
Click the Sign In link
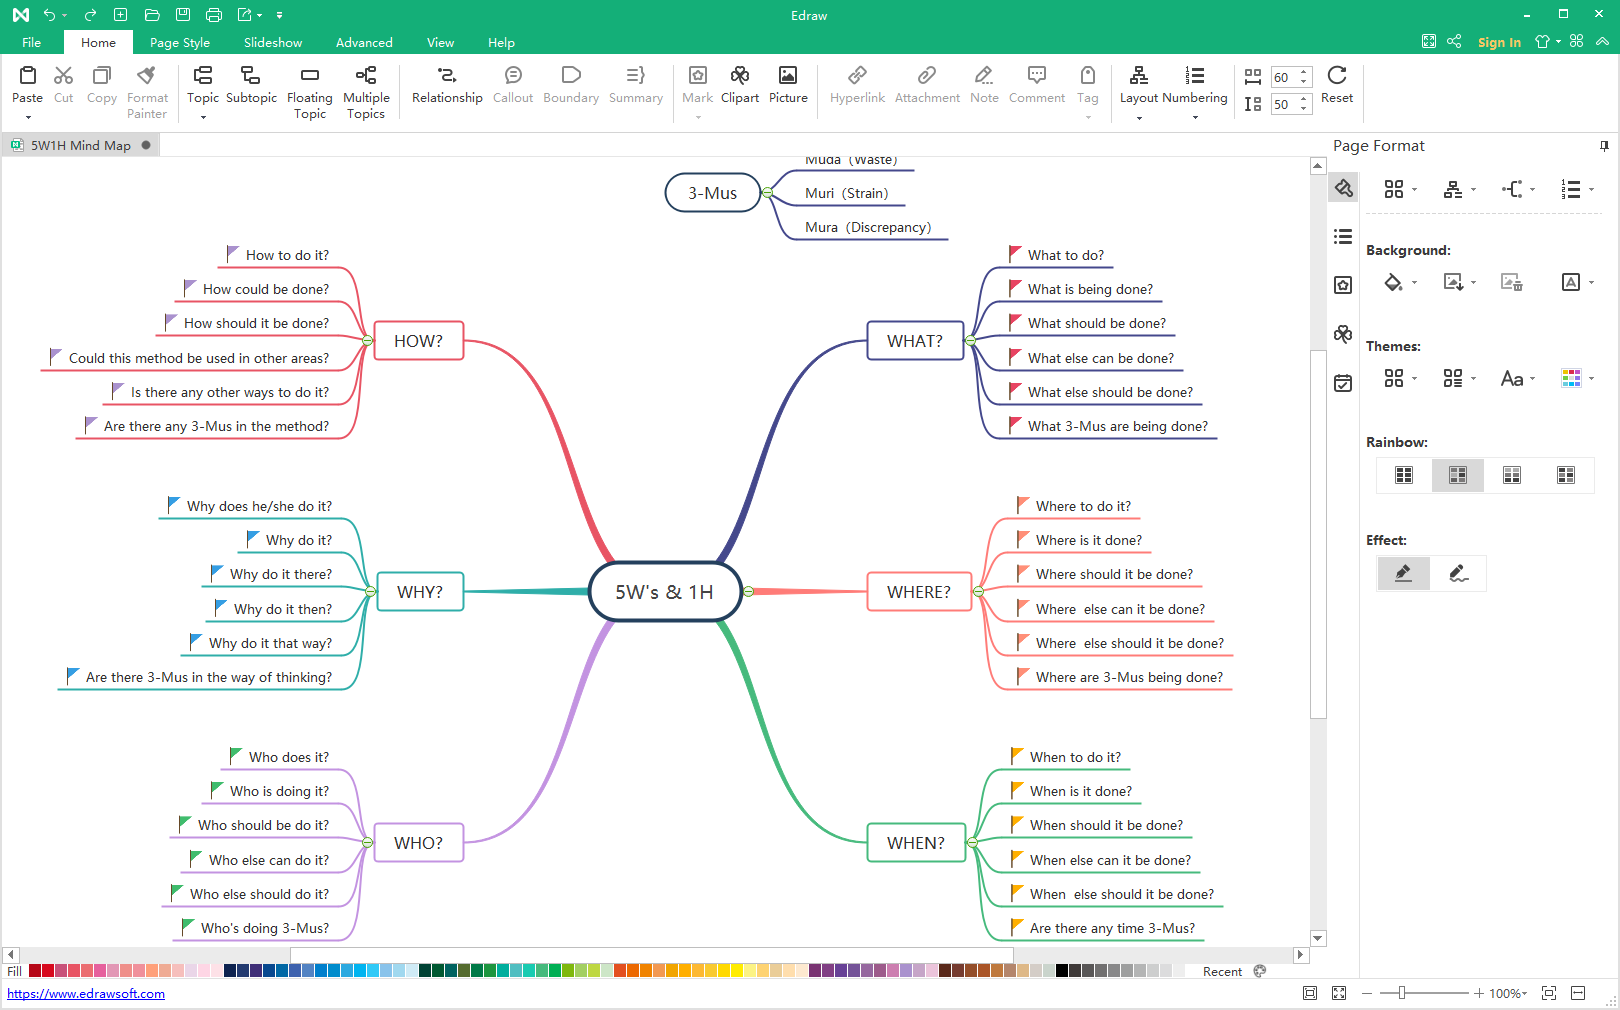coord(1499,42)
